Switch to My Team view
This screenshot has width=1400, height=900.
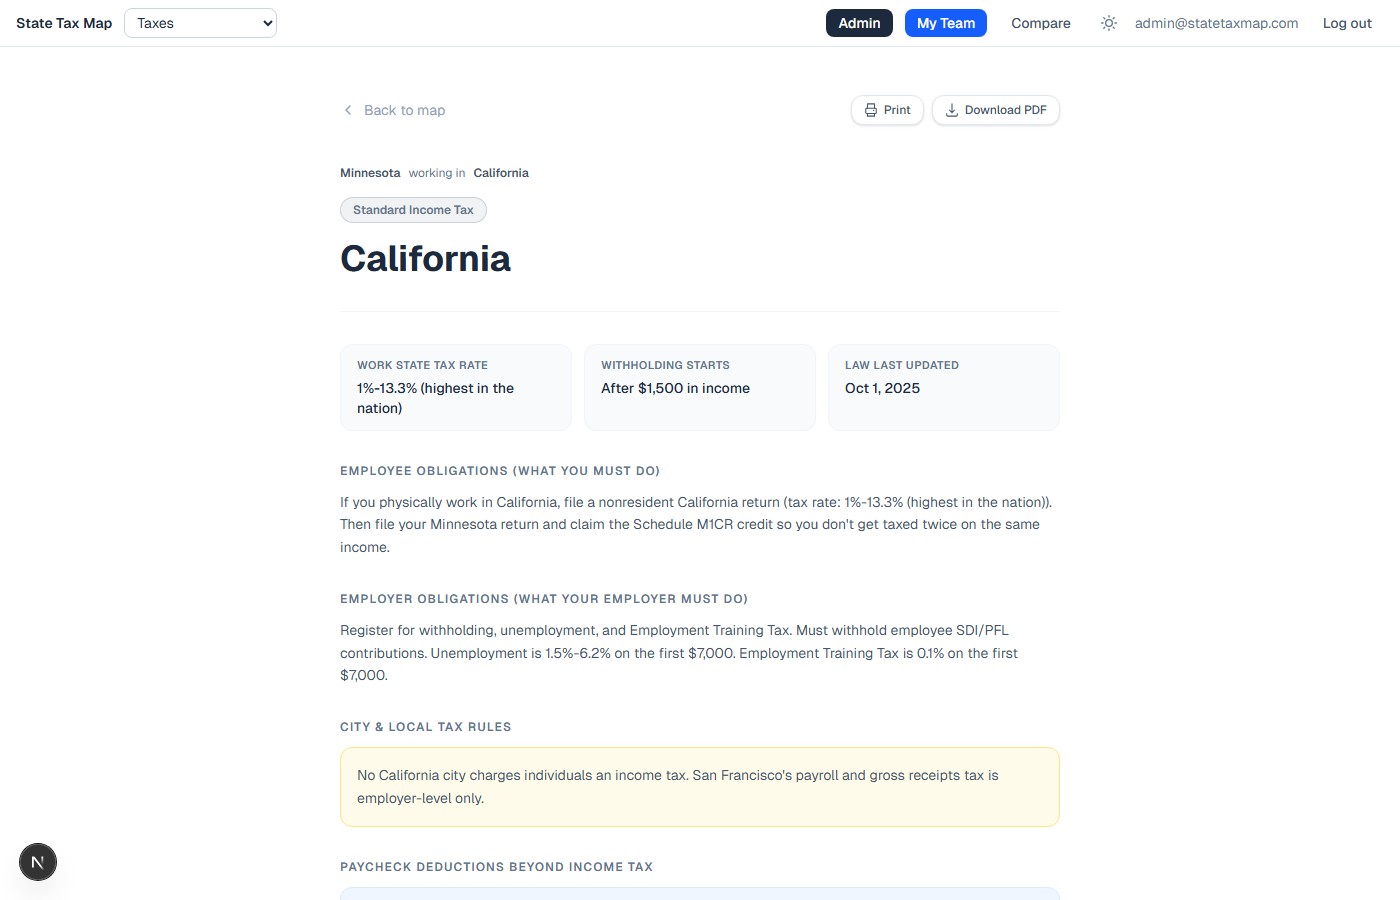click(x=945, y=23)
